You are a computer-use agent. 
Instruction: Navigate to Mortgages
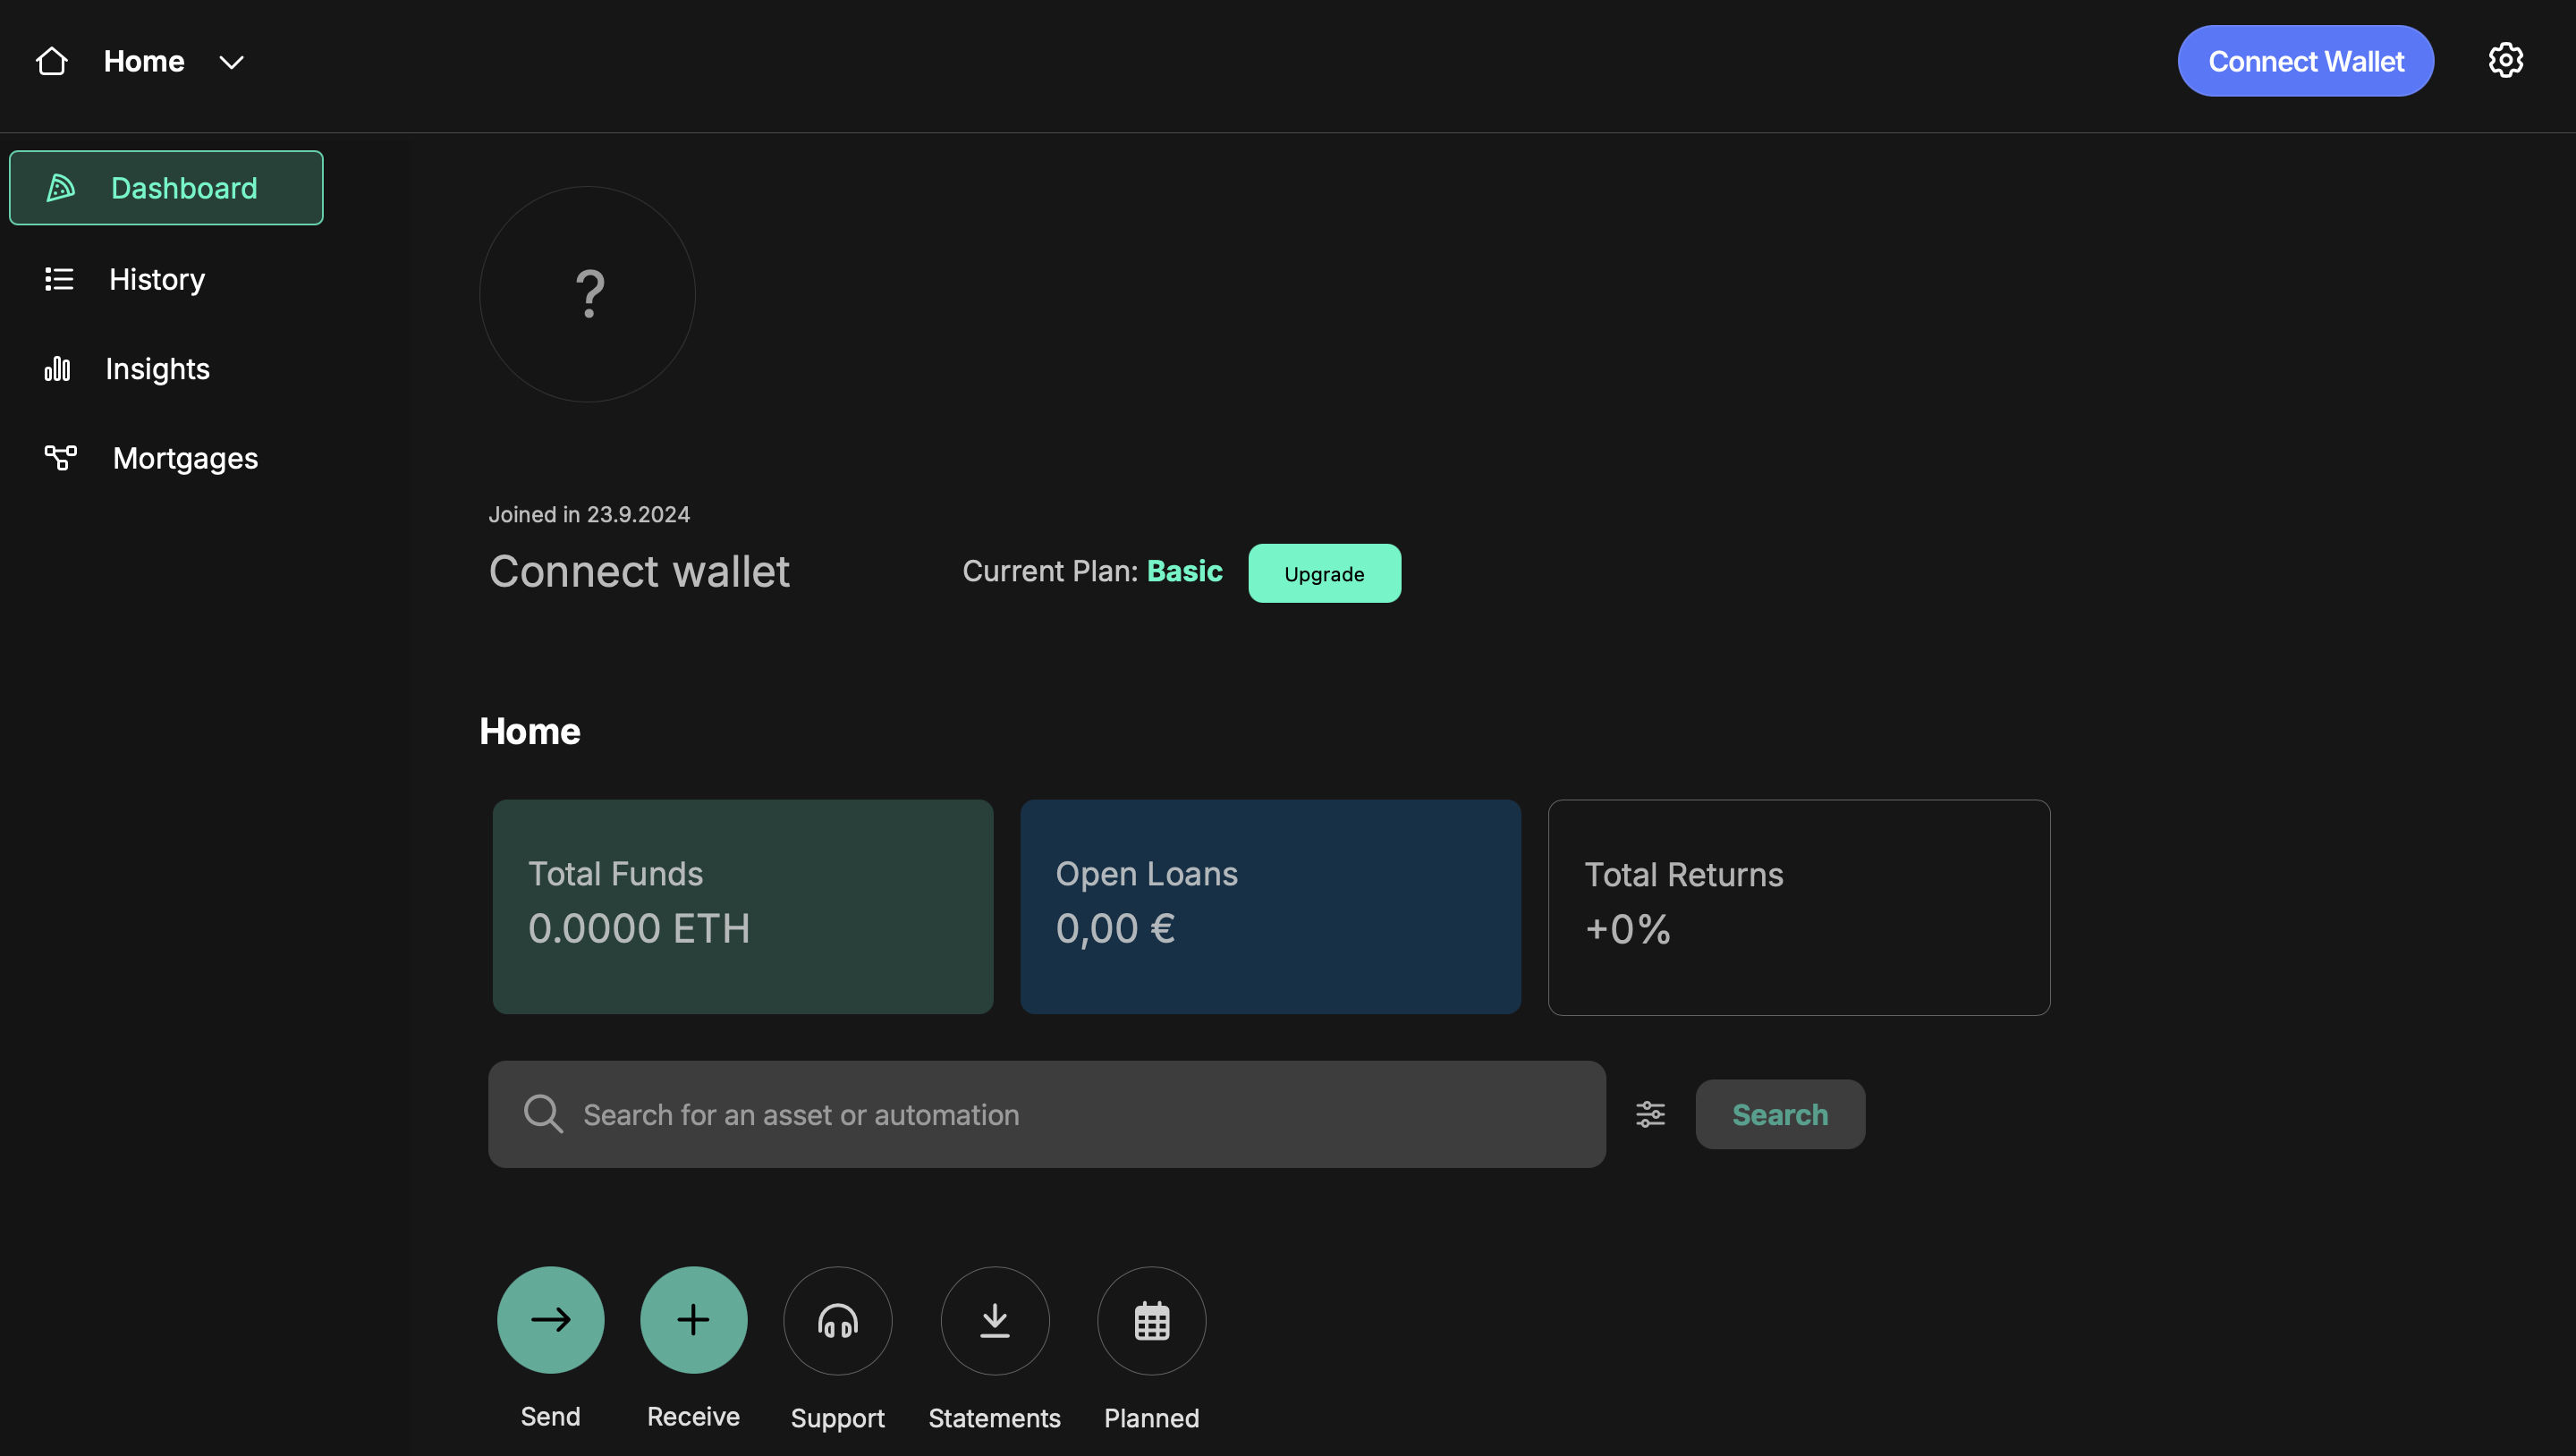click(x=185, y=458)
